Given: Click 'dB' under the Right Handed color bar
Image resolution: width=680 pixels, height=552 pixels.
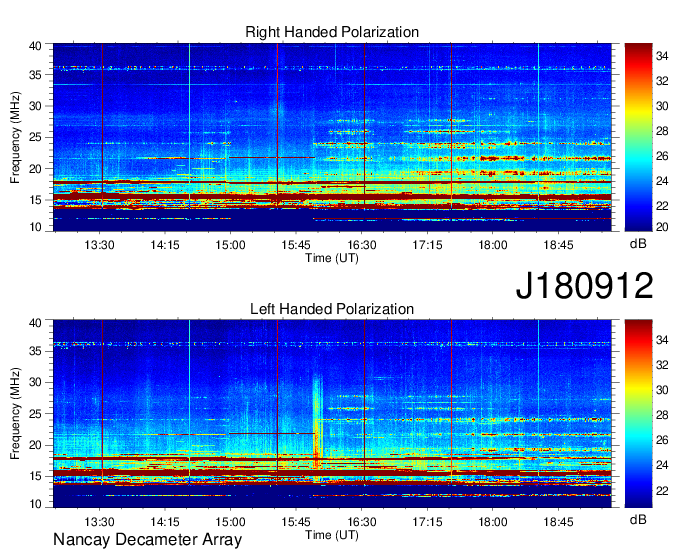Looking at the screenshot, I should (x=638, y=244).
